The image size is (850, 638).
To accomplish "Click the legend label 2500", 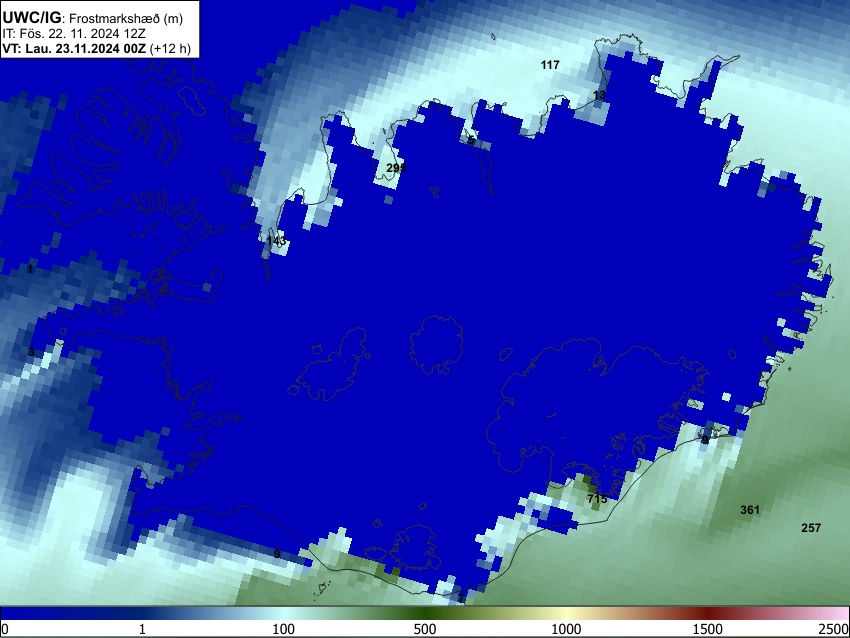I will coord(834,629).
